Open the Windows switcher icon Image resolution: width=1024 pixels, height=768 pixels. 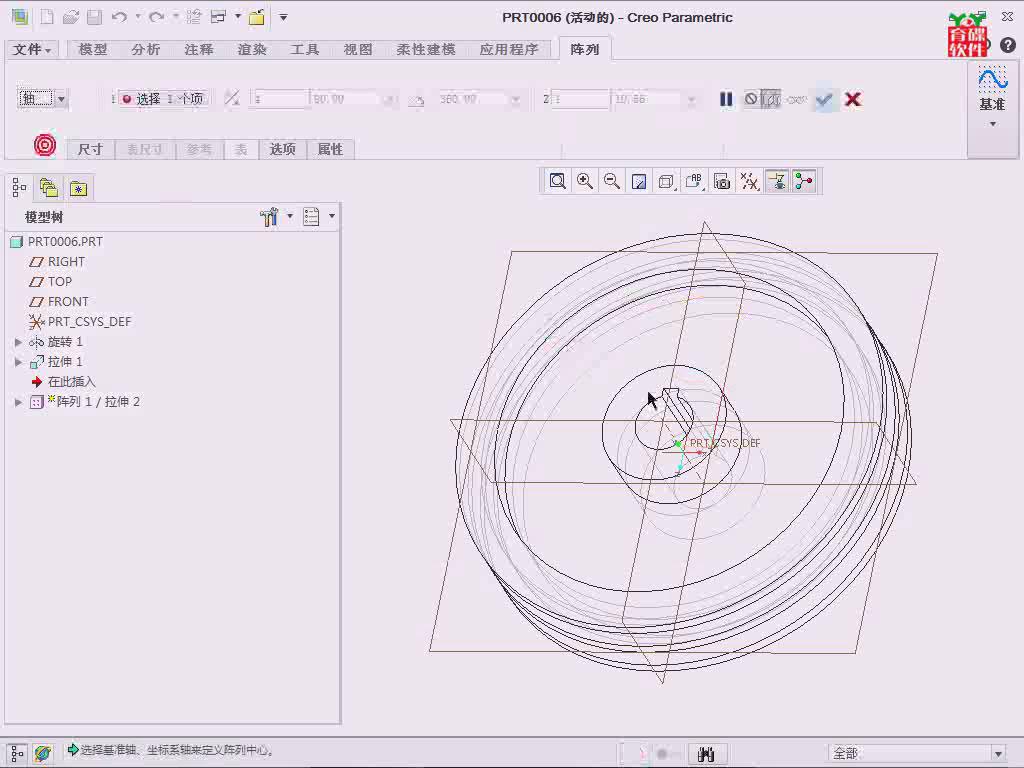pos(219,17)
